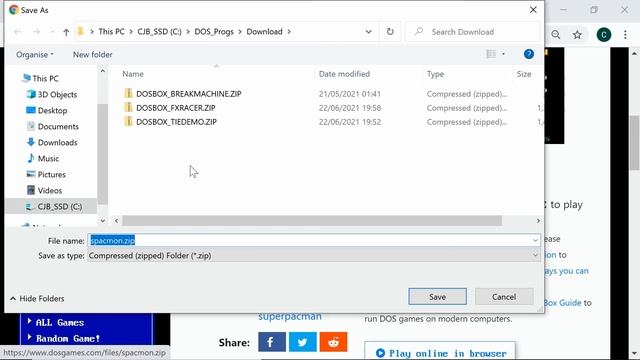
Task: Open the Organise menu
Action: tap(35, 54)
